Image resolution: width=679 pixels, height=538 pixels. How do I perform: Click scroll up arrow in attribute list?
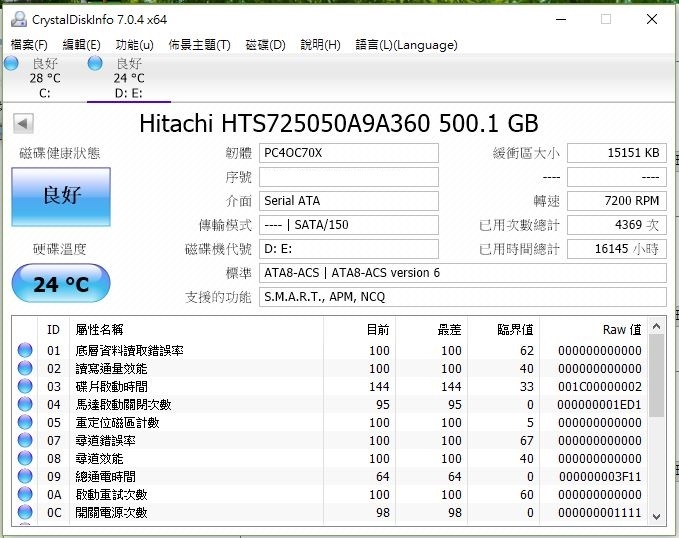pyautogui.click(x=656, y=326)
